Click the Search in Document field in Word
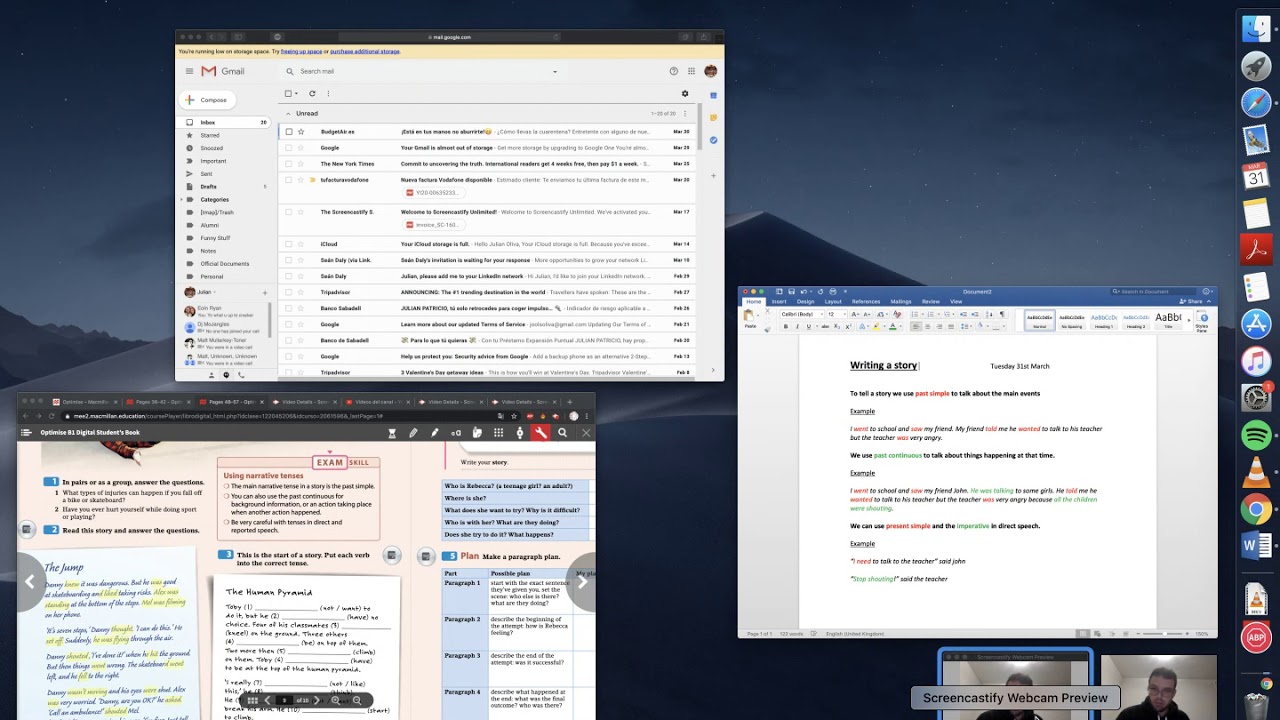 click(x=1155, y=292)
